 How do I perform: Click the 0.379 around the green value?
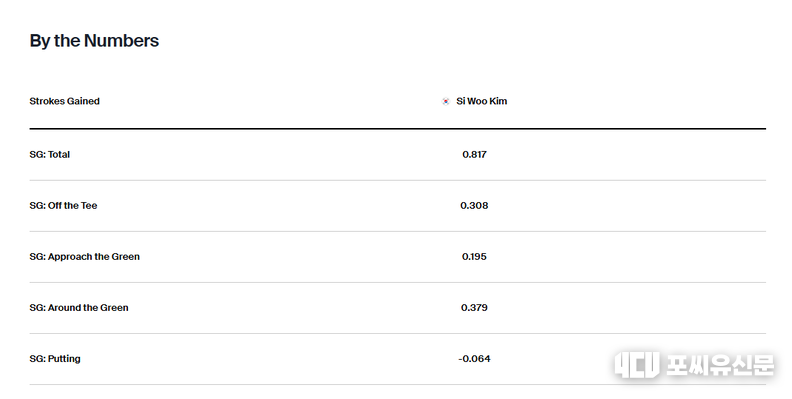pyautogui.click(x=474, y=308)
